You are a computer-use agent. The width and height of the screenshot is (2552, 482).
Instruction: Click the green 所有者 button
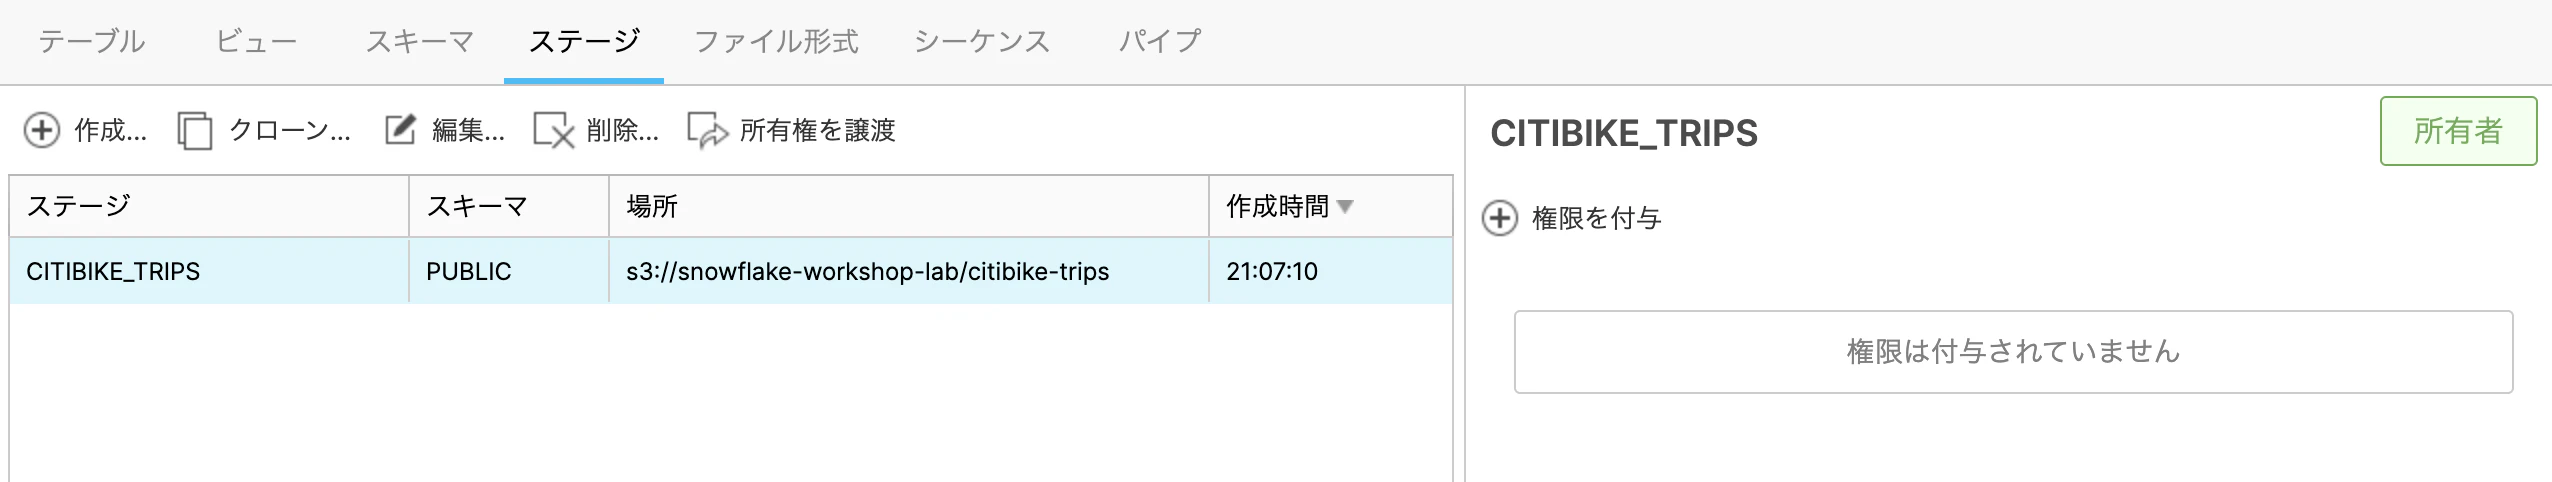coord(2458,131)
